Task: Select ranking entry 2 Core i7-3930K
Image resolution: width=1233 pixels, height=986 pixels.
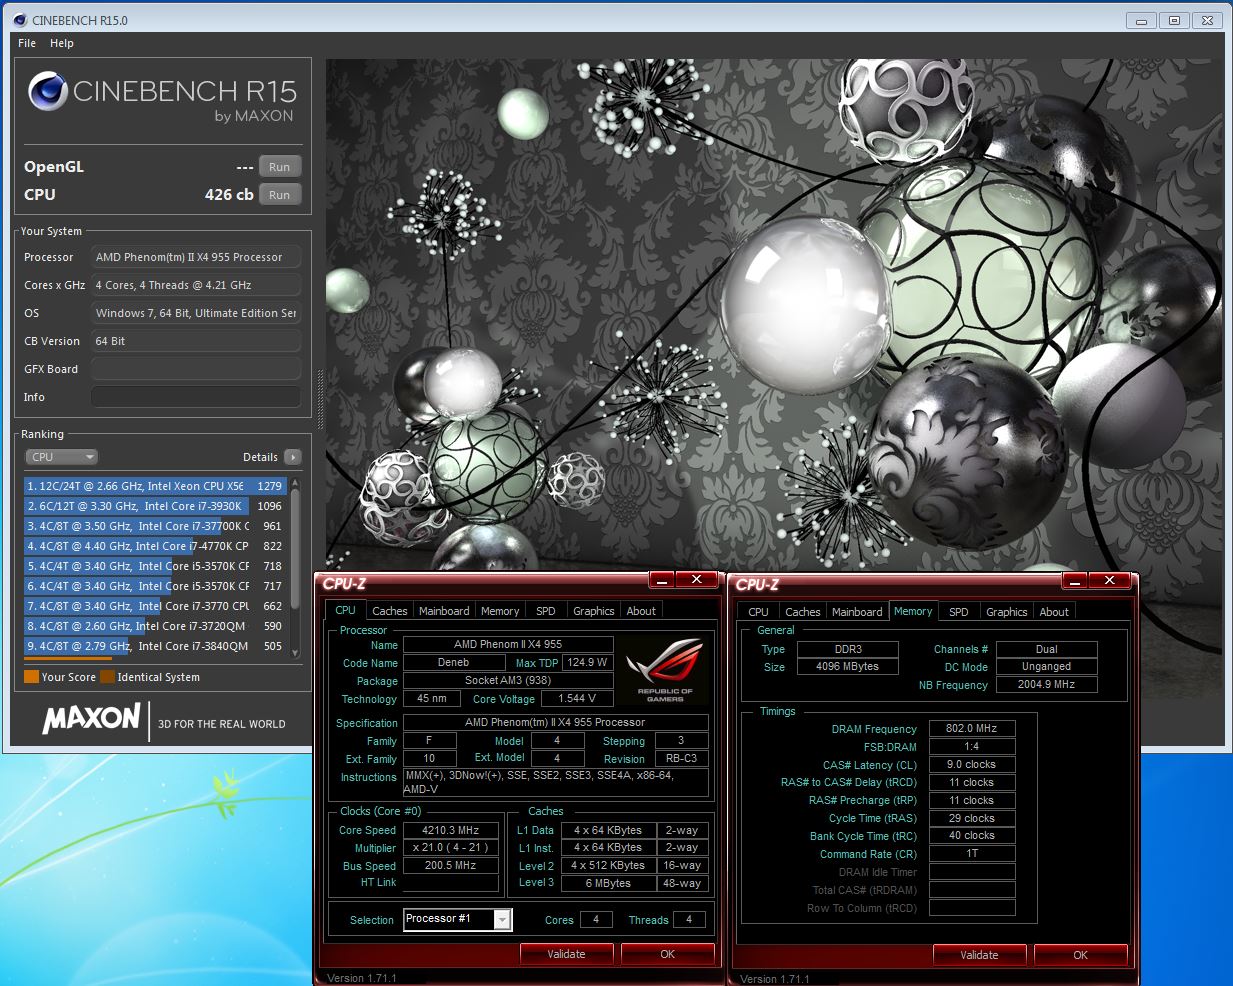Action: tap(155, 506)
